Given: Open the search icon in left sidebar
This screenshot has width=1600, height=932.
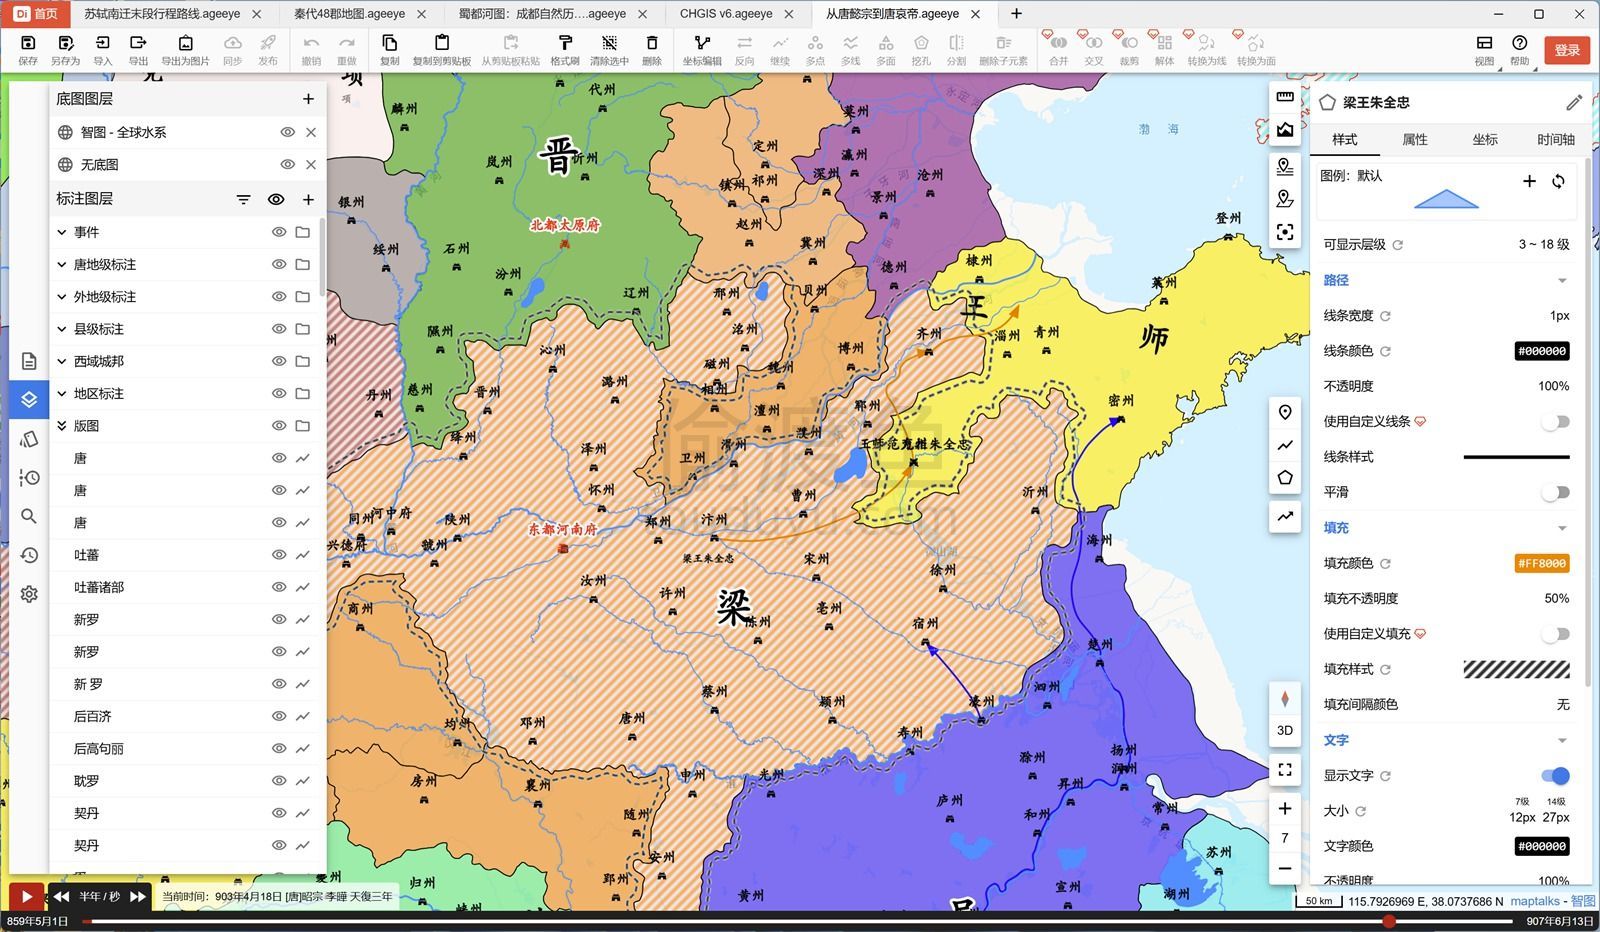Looking at the screenshot, I should coord(29,516).
